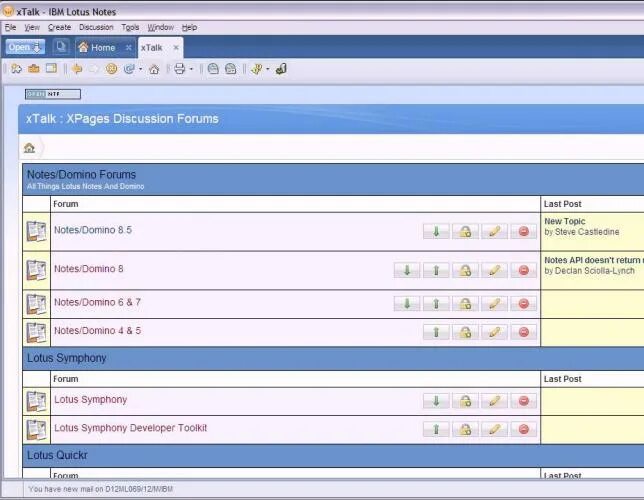The height and width of the screenshot is (500, 644).
Task: Move Notes/Domino 6 & 7 forum down
Action: (x=407, y=304)
